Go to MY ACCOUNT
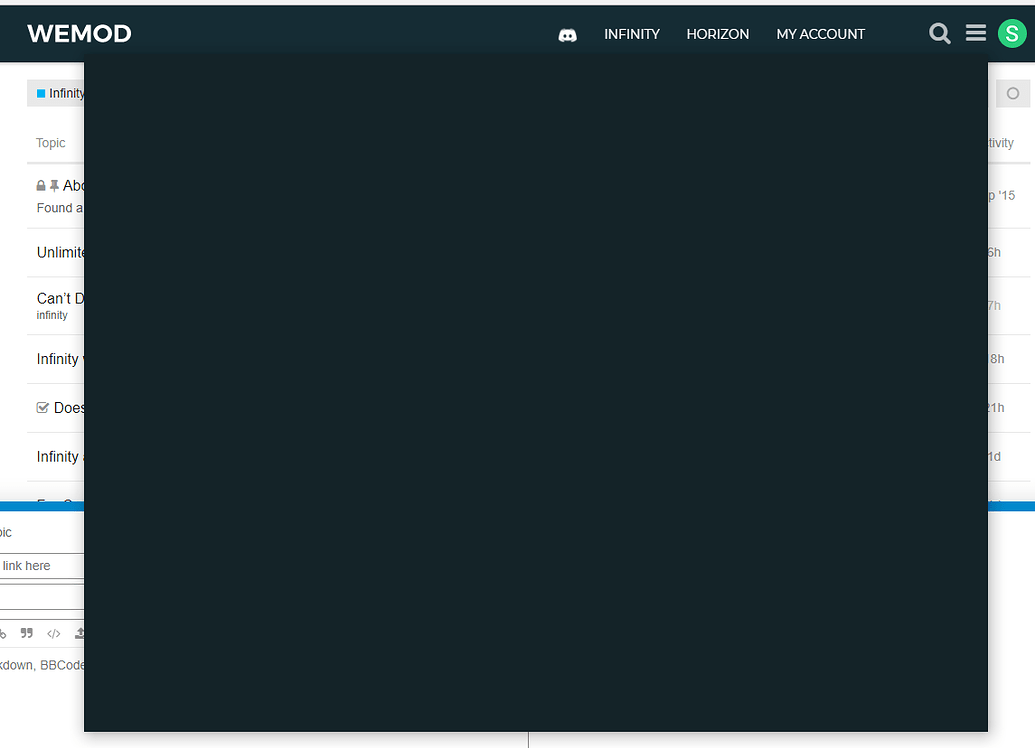The height and width of the screenshot is (748, 1035). (x=820, y=34)
